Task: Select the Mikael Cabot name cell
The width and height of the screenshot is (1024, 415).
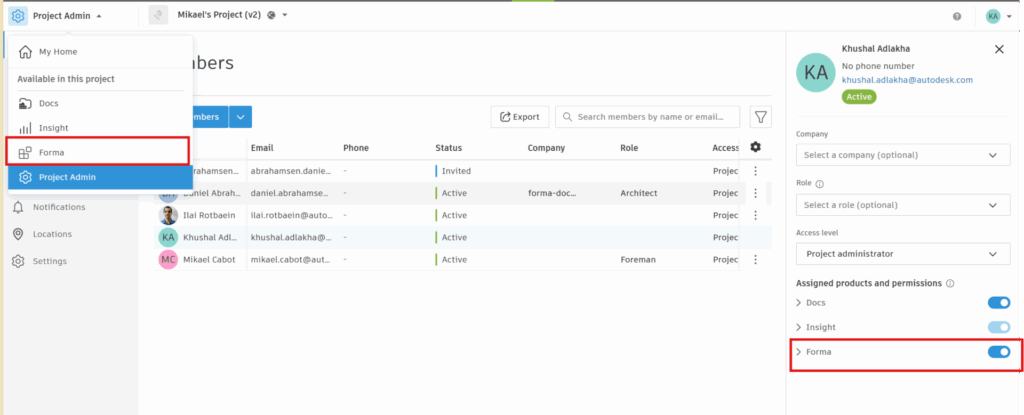Action: click(x=208, y=259)
